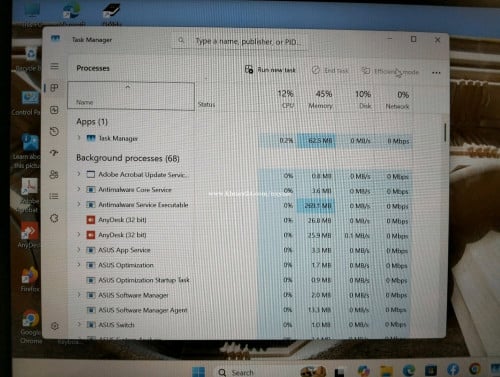Image resolution: width=500 pixels, height=377 pixels.
Task: Click the AnyDesk icon in the expandable AnyDesk row
Action: point(91,235)
